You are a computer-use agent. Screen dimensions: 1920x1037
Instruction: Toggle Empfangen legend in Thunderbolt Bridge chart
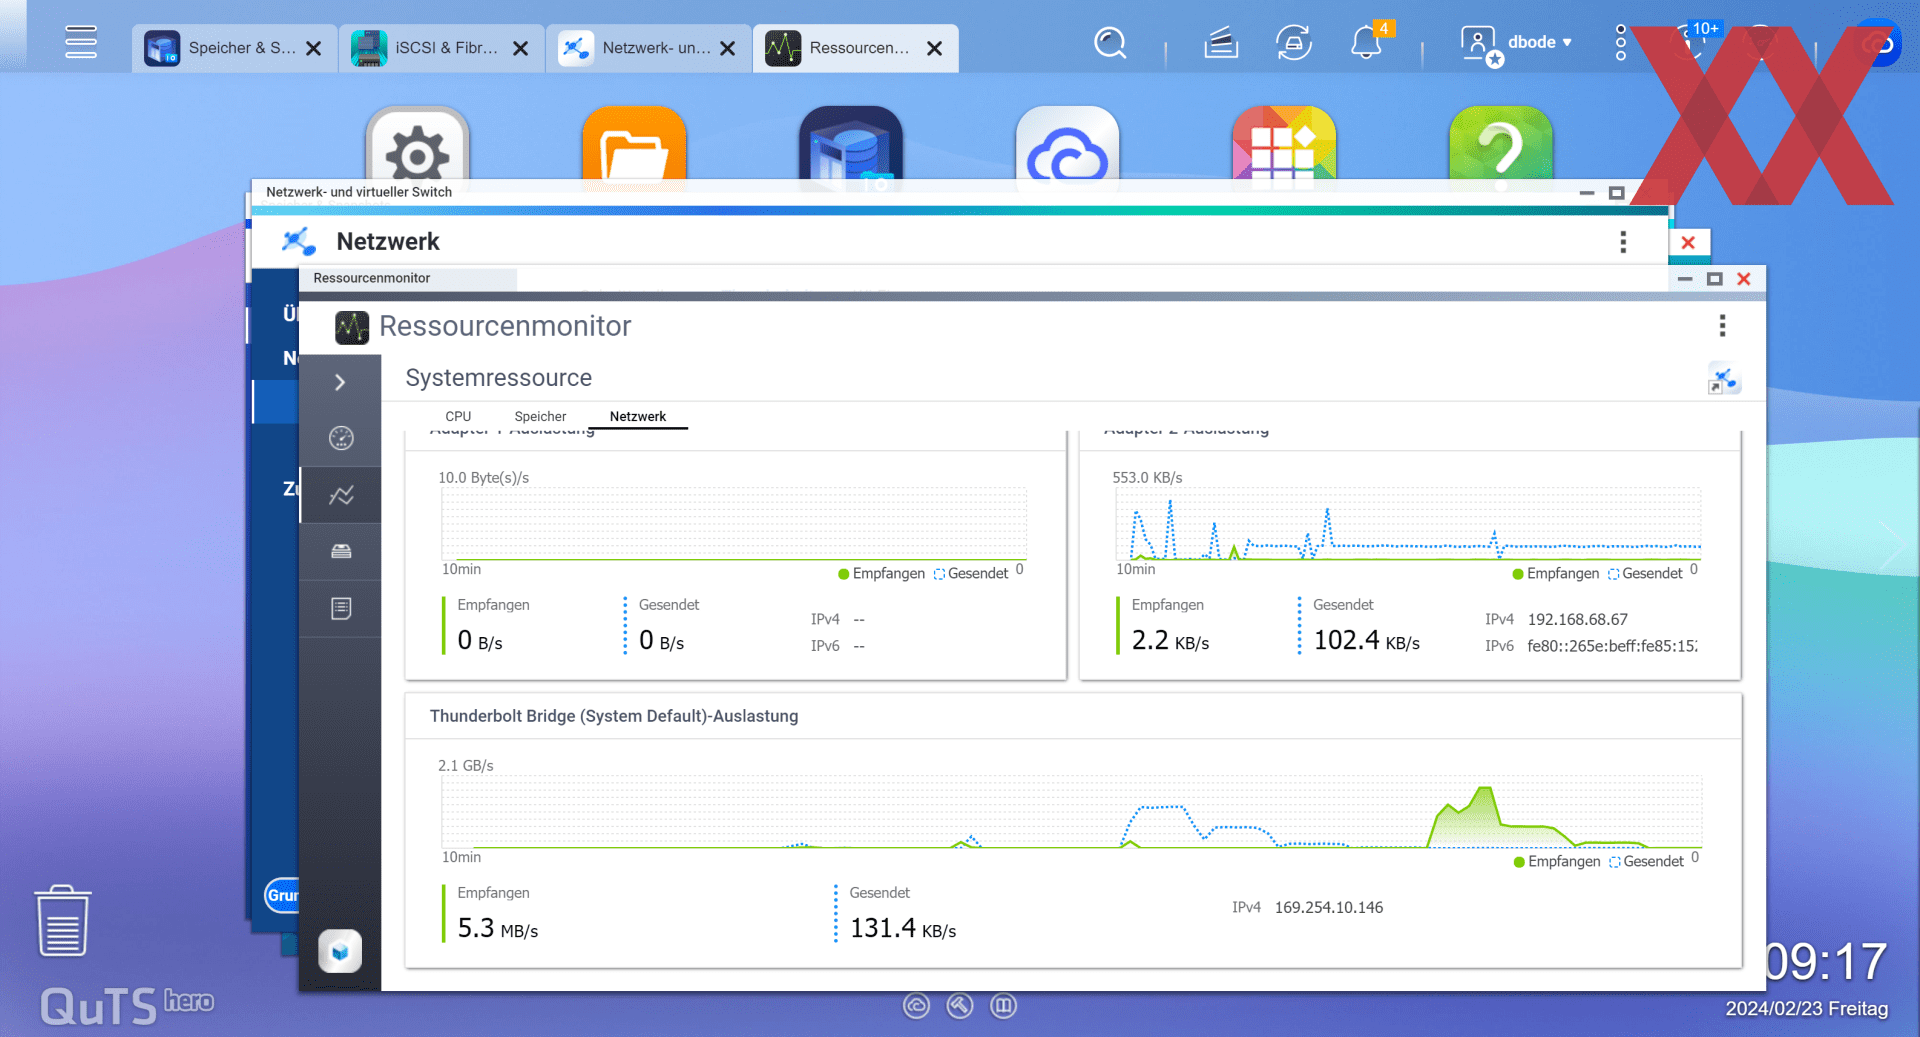tap(1557, 861)
